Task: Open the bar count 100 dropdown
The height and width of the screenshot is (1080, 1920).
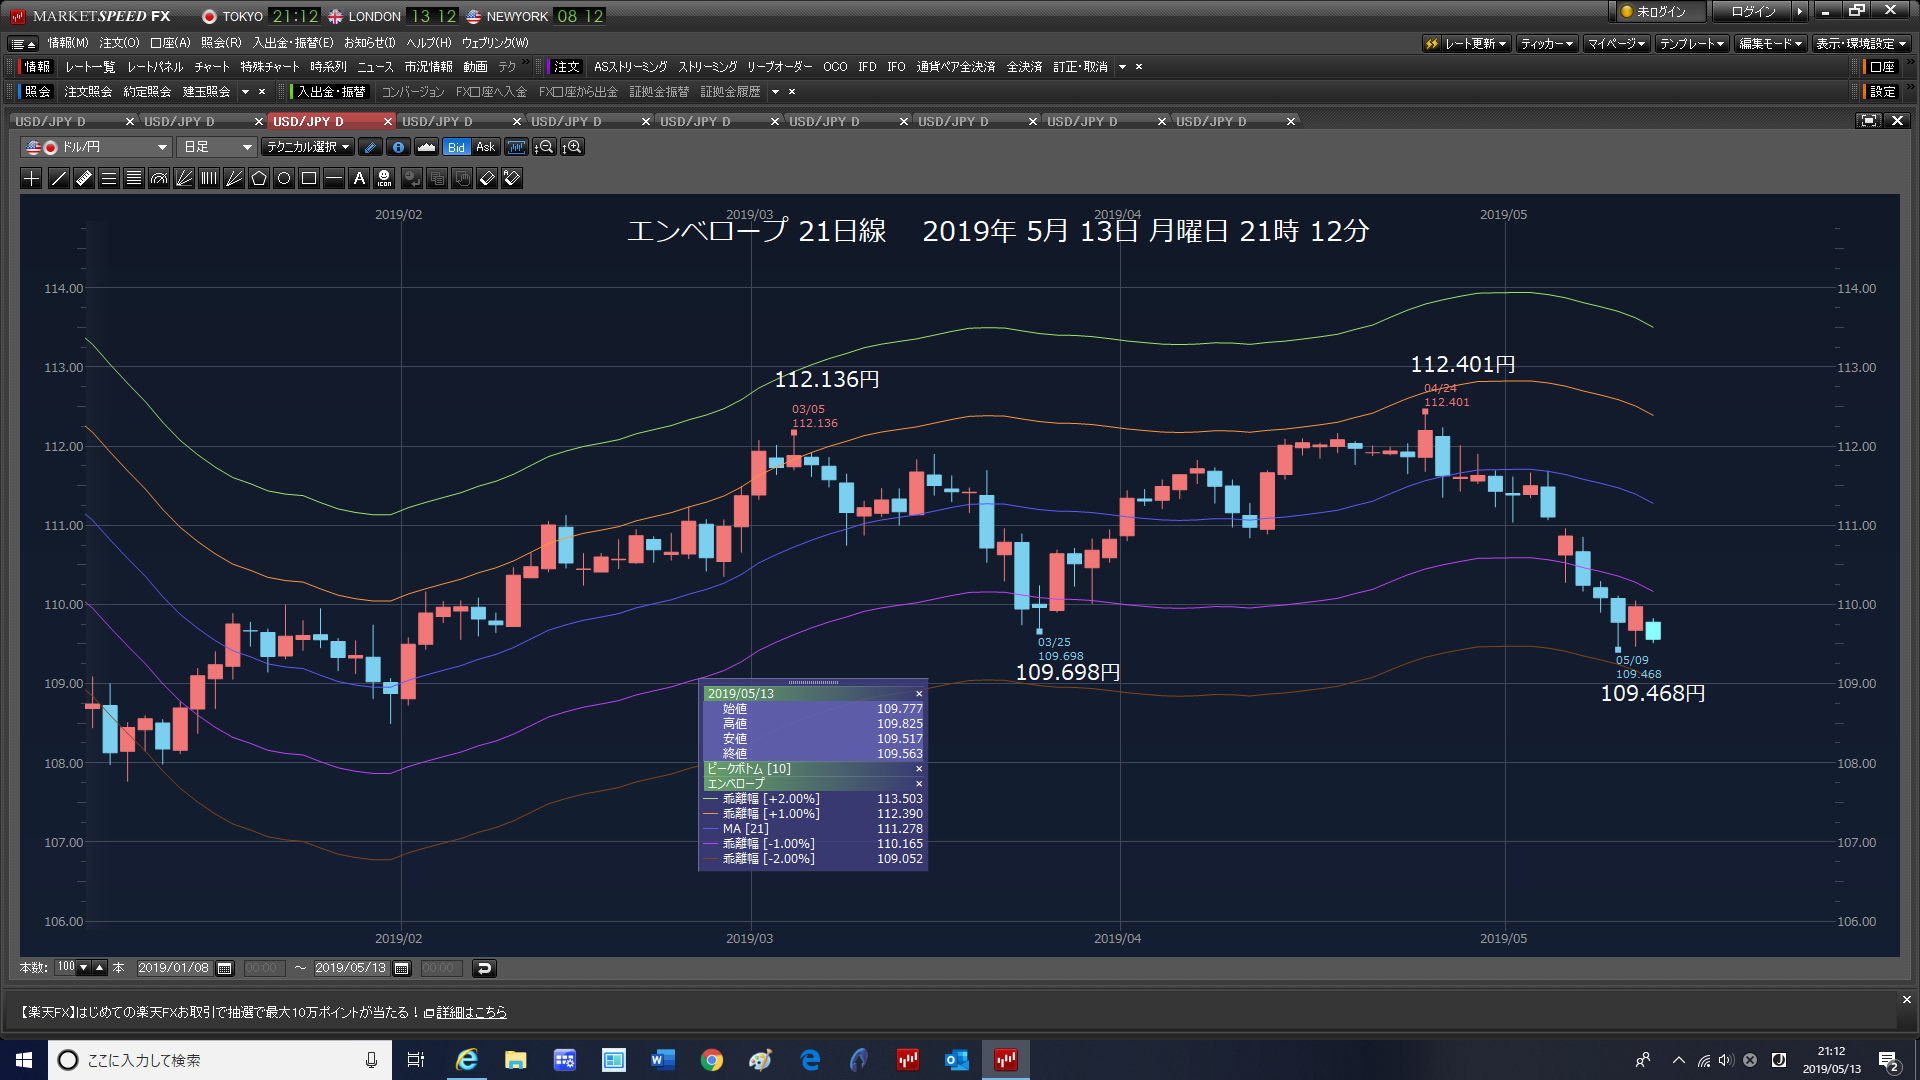Action: 83,967
